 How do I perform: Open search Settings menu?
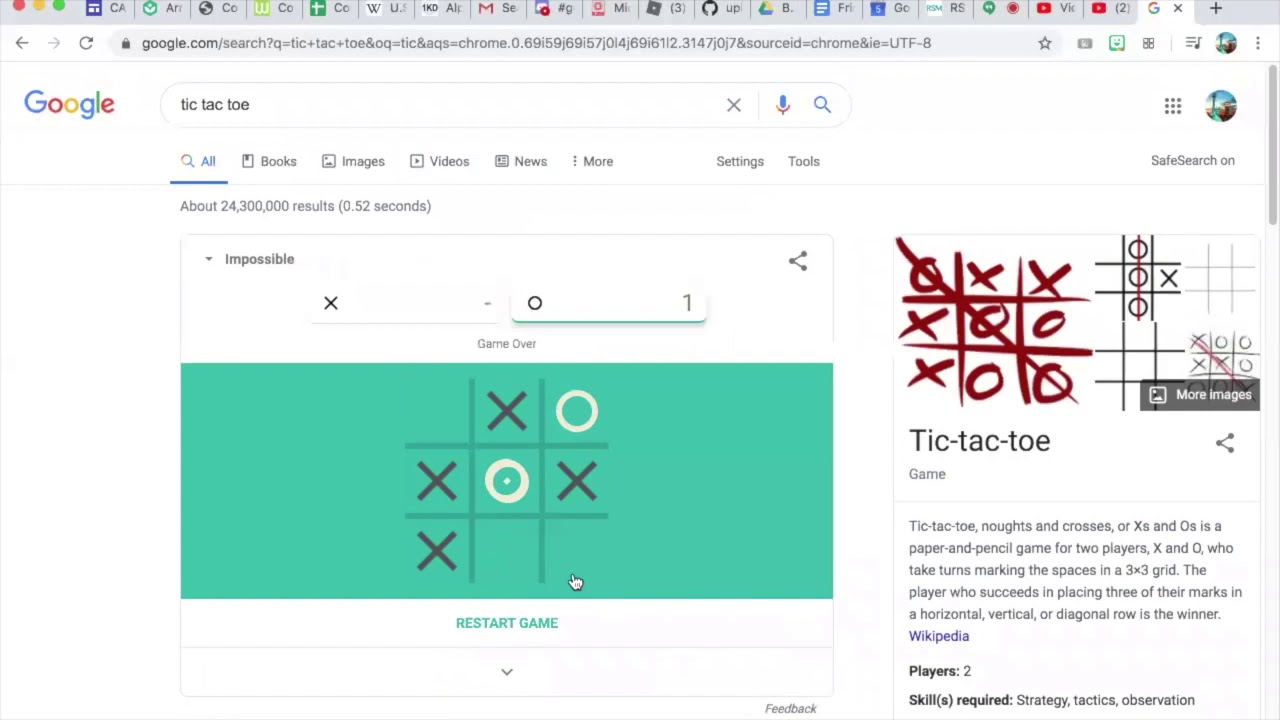tap(740, 161)
